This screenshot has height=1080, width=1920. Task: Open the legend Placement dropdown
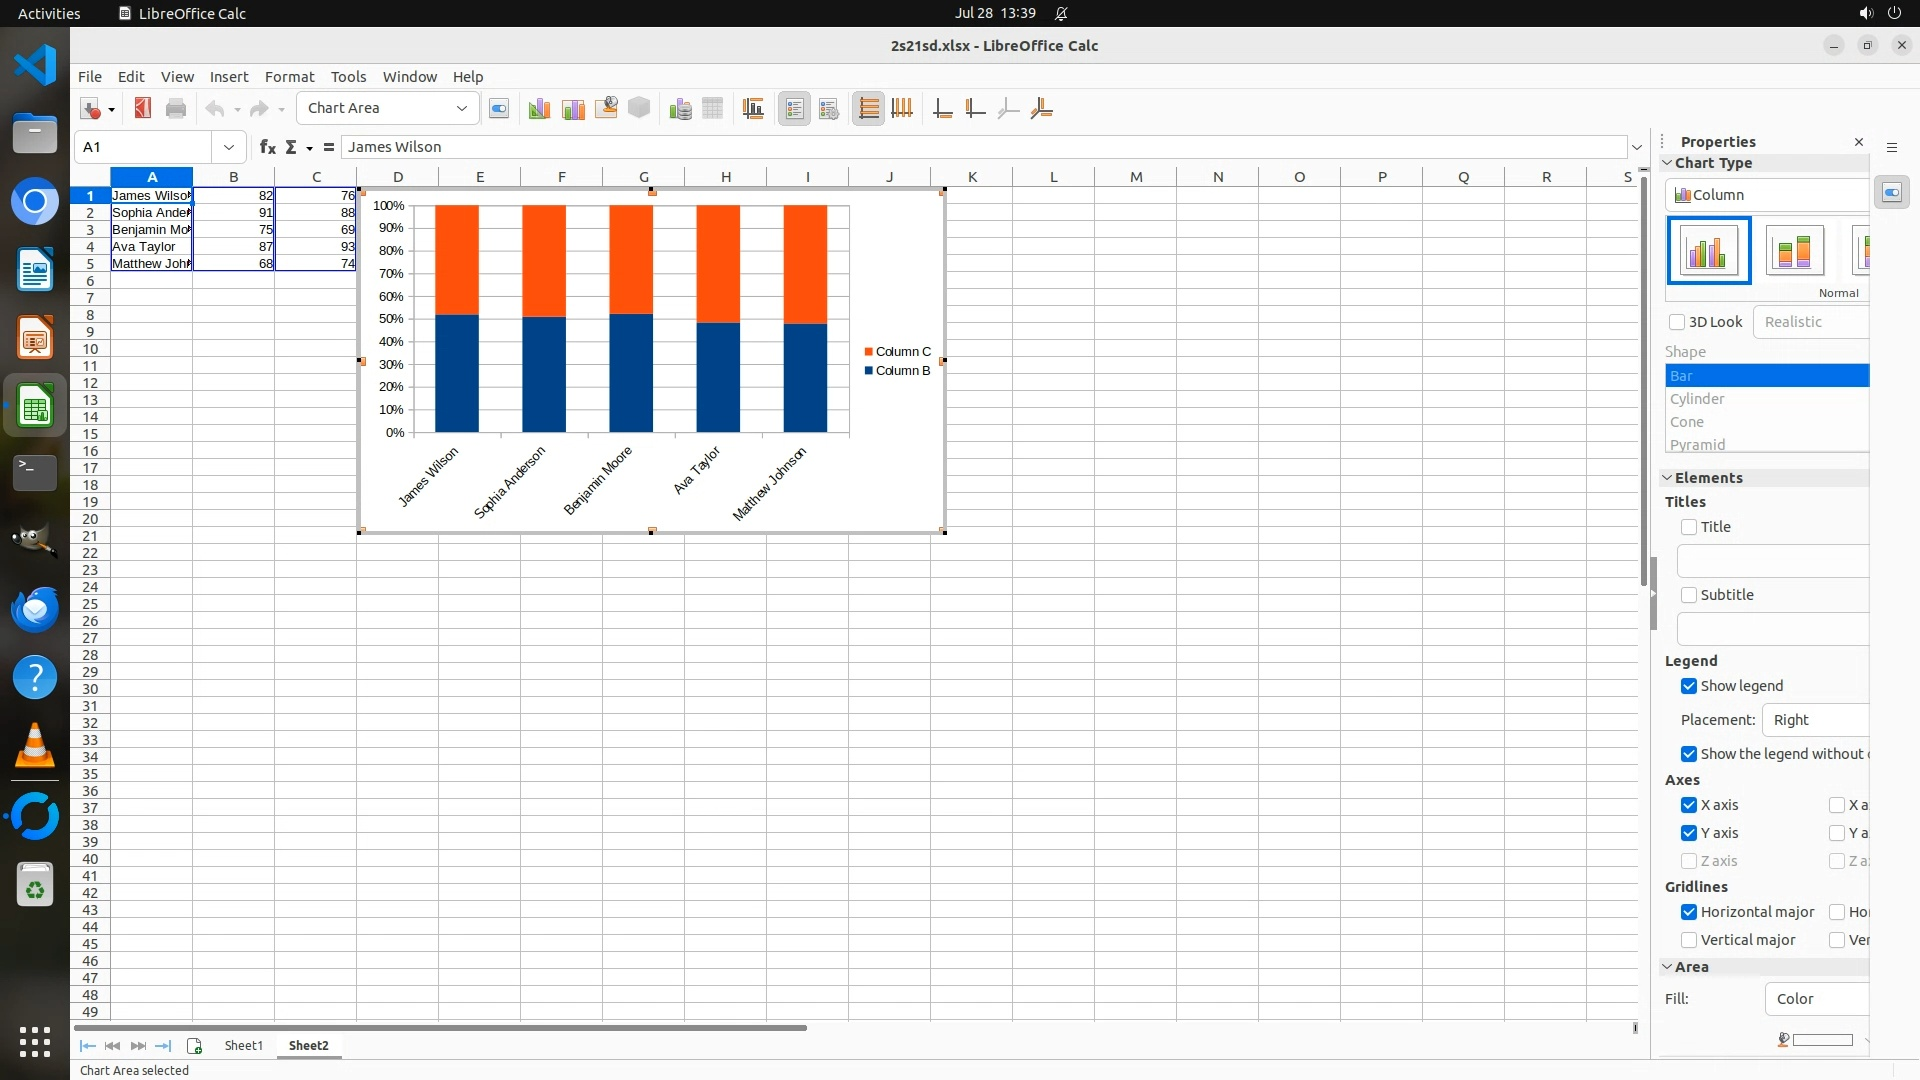click(x=1815, y=720)
